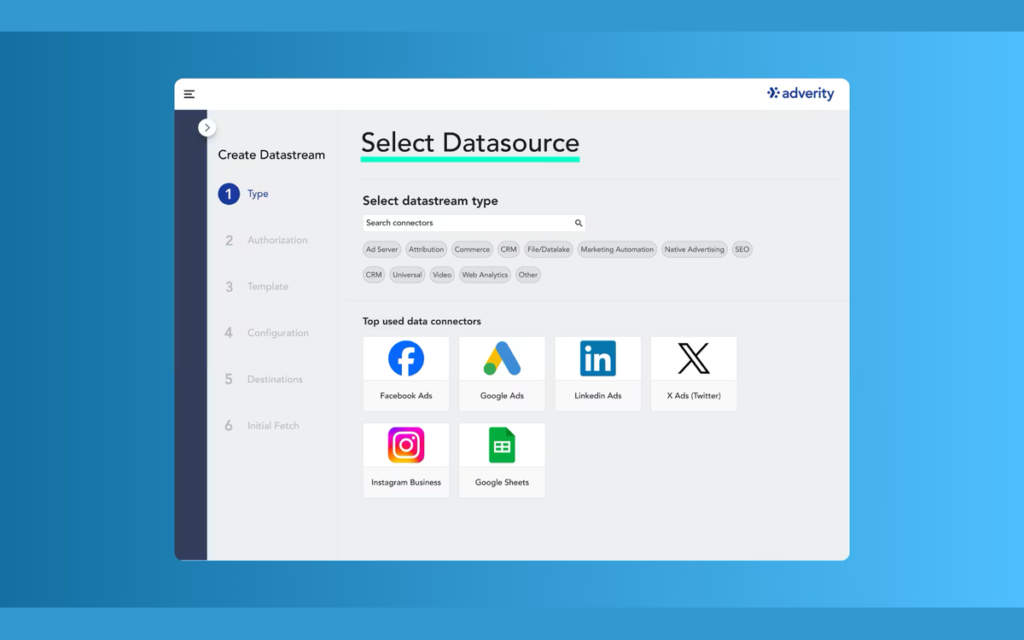
Task: Filter by Native Advertising category
Action: pyautogui.click(x=694, y=249)
